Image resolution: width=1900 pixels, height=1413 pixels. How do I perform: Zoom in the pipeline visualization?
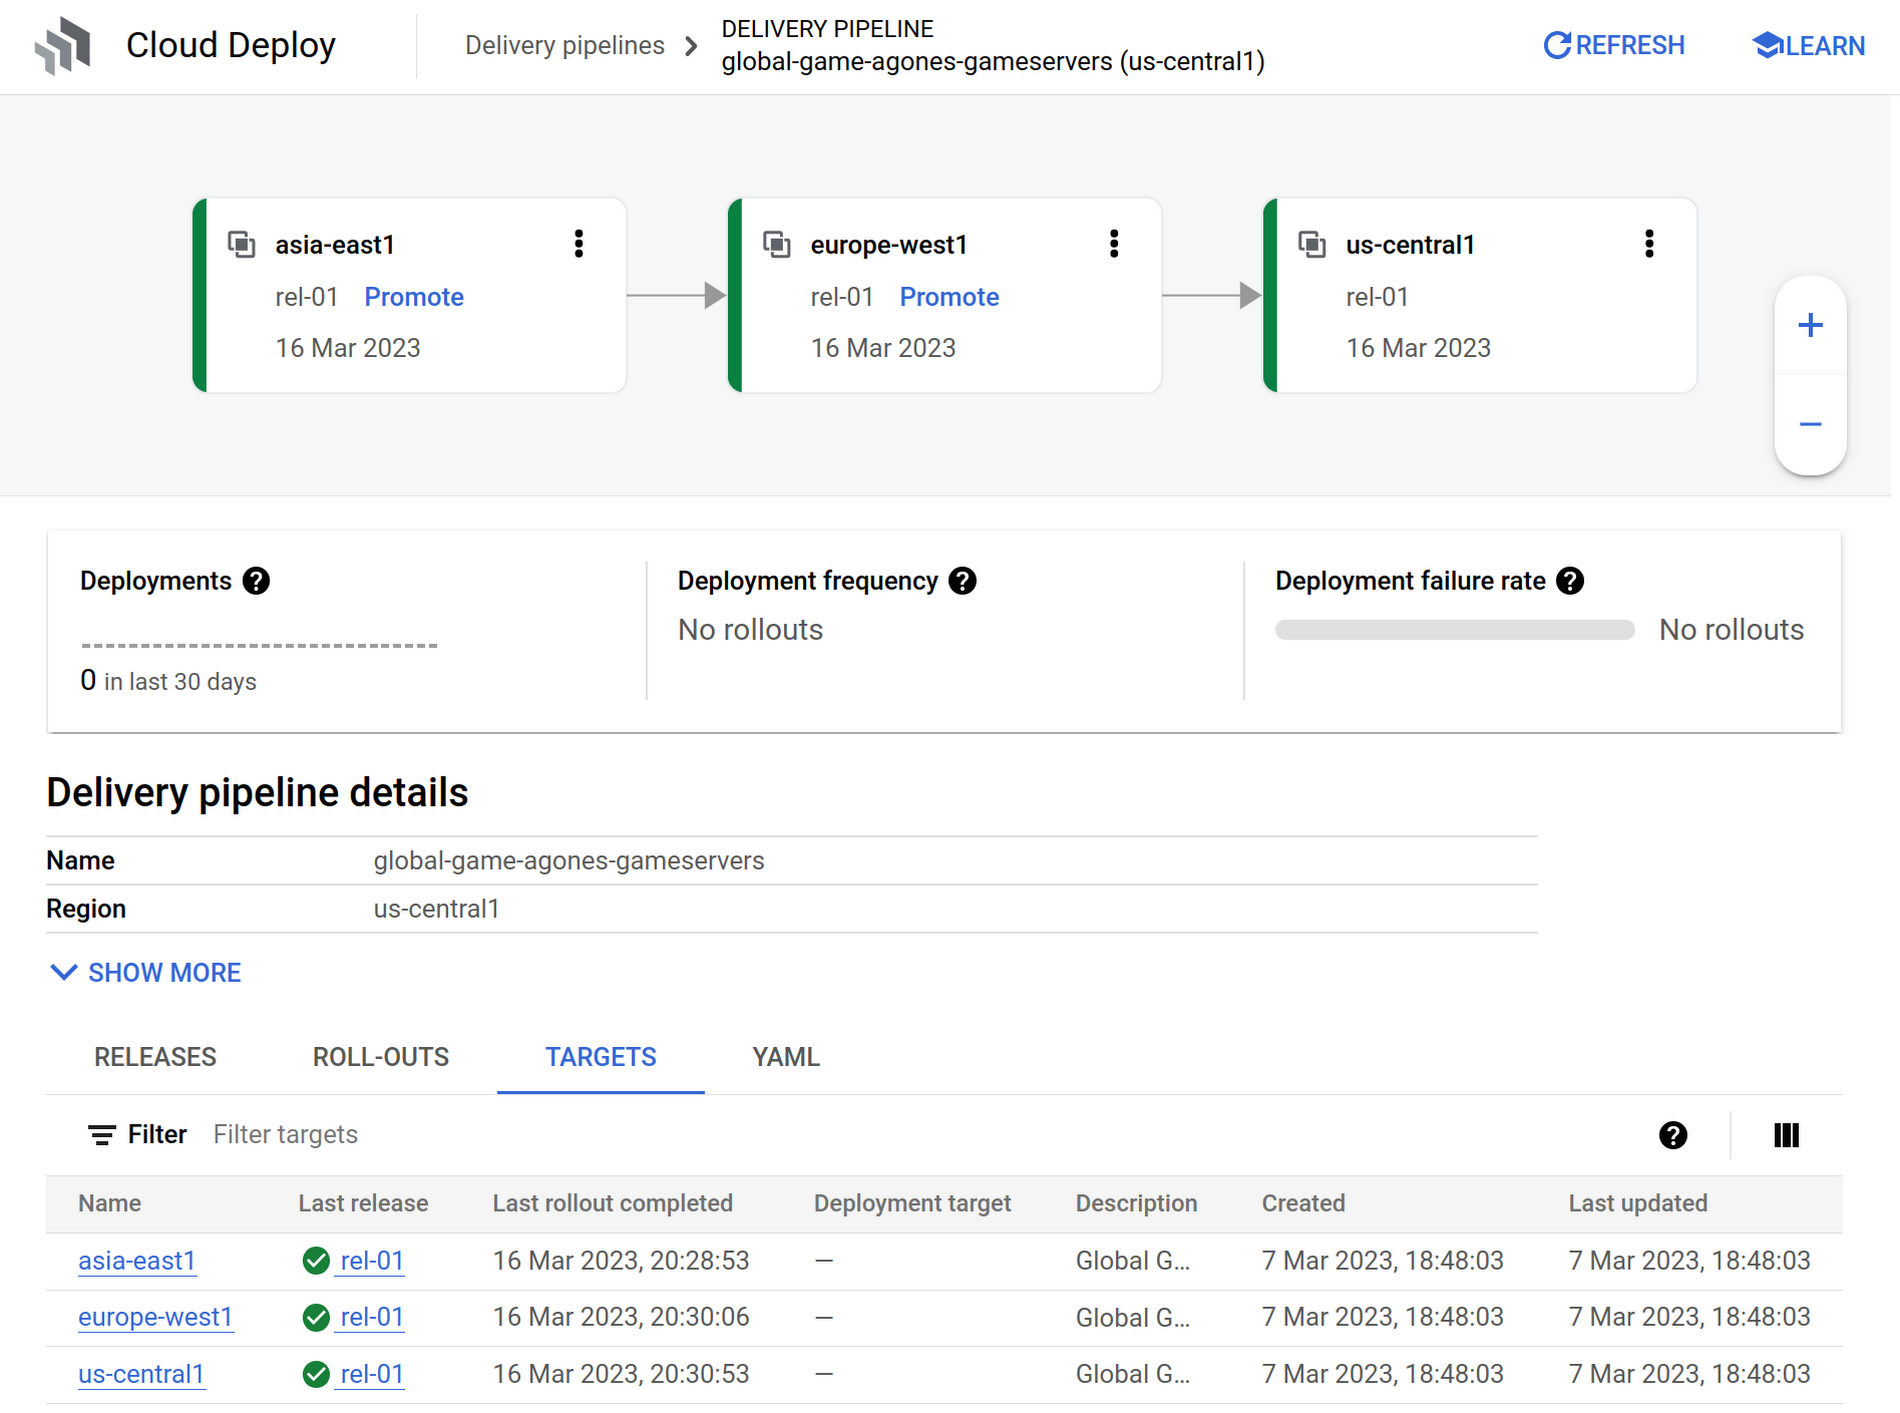click(1810, 326)
